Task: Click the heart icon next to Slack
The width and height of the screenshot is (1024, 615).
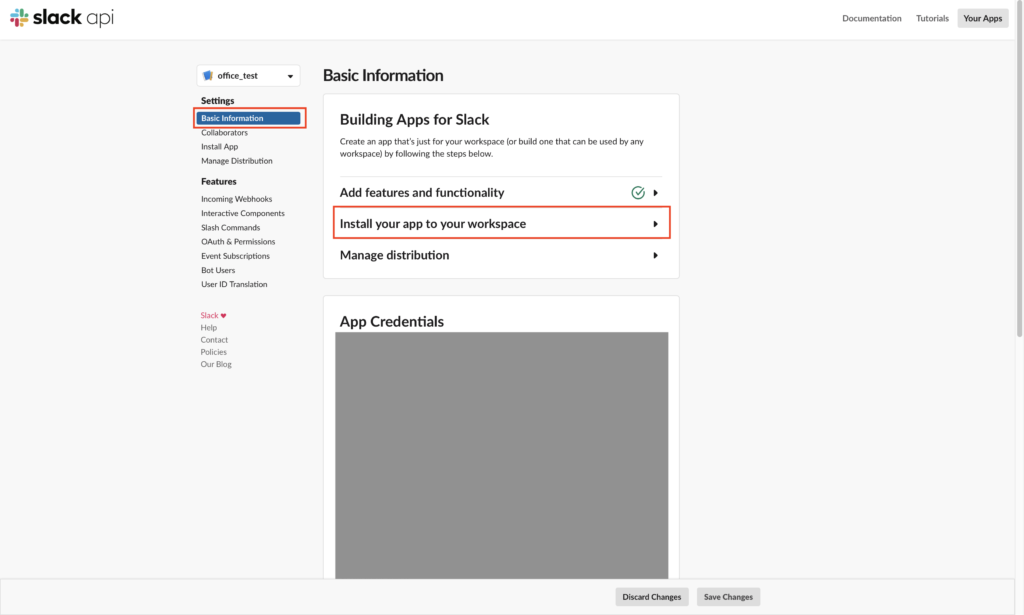Action: [223, 315]
